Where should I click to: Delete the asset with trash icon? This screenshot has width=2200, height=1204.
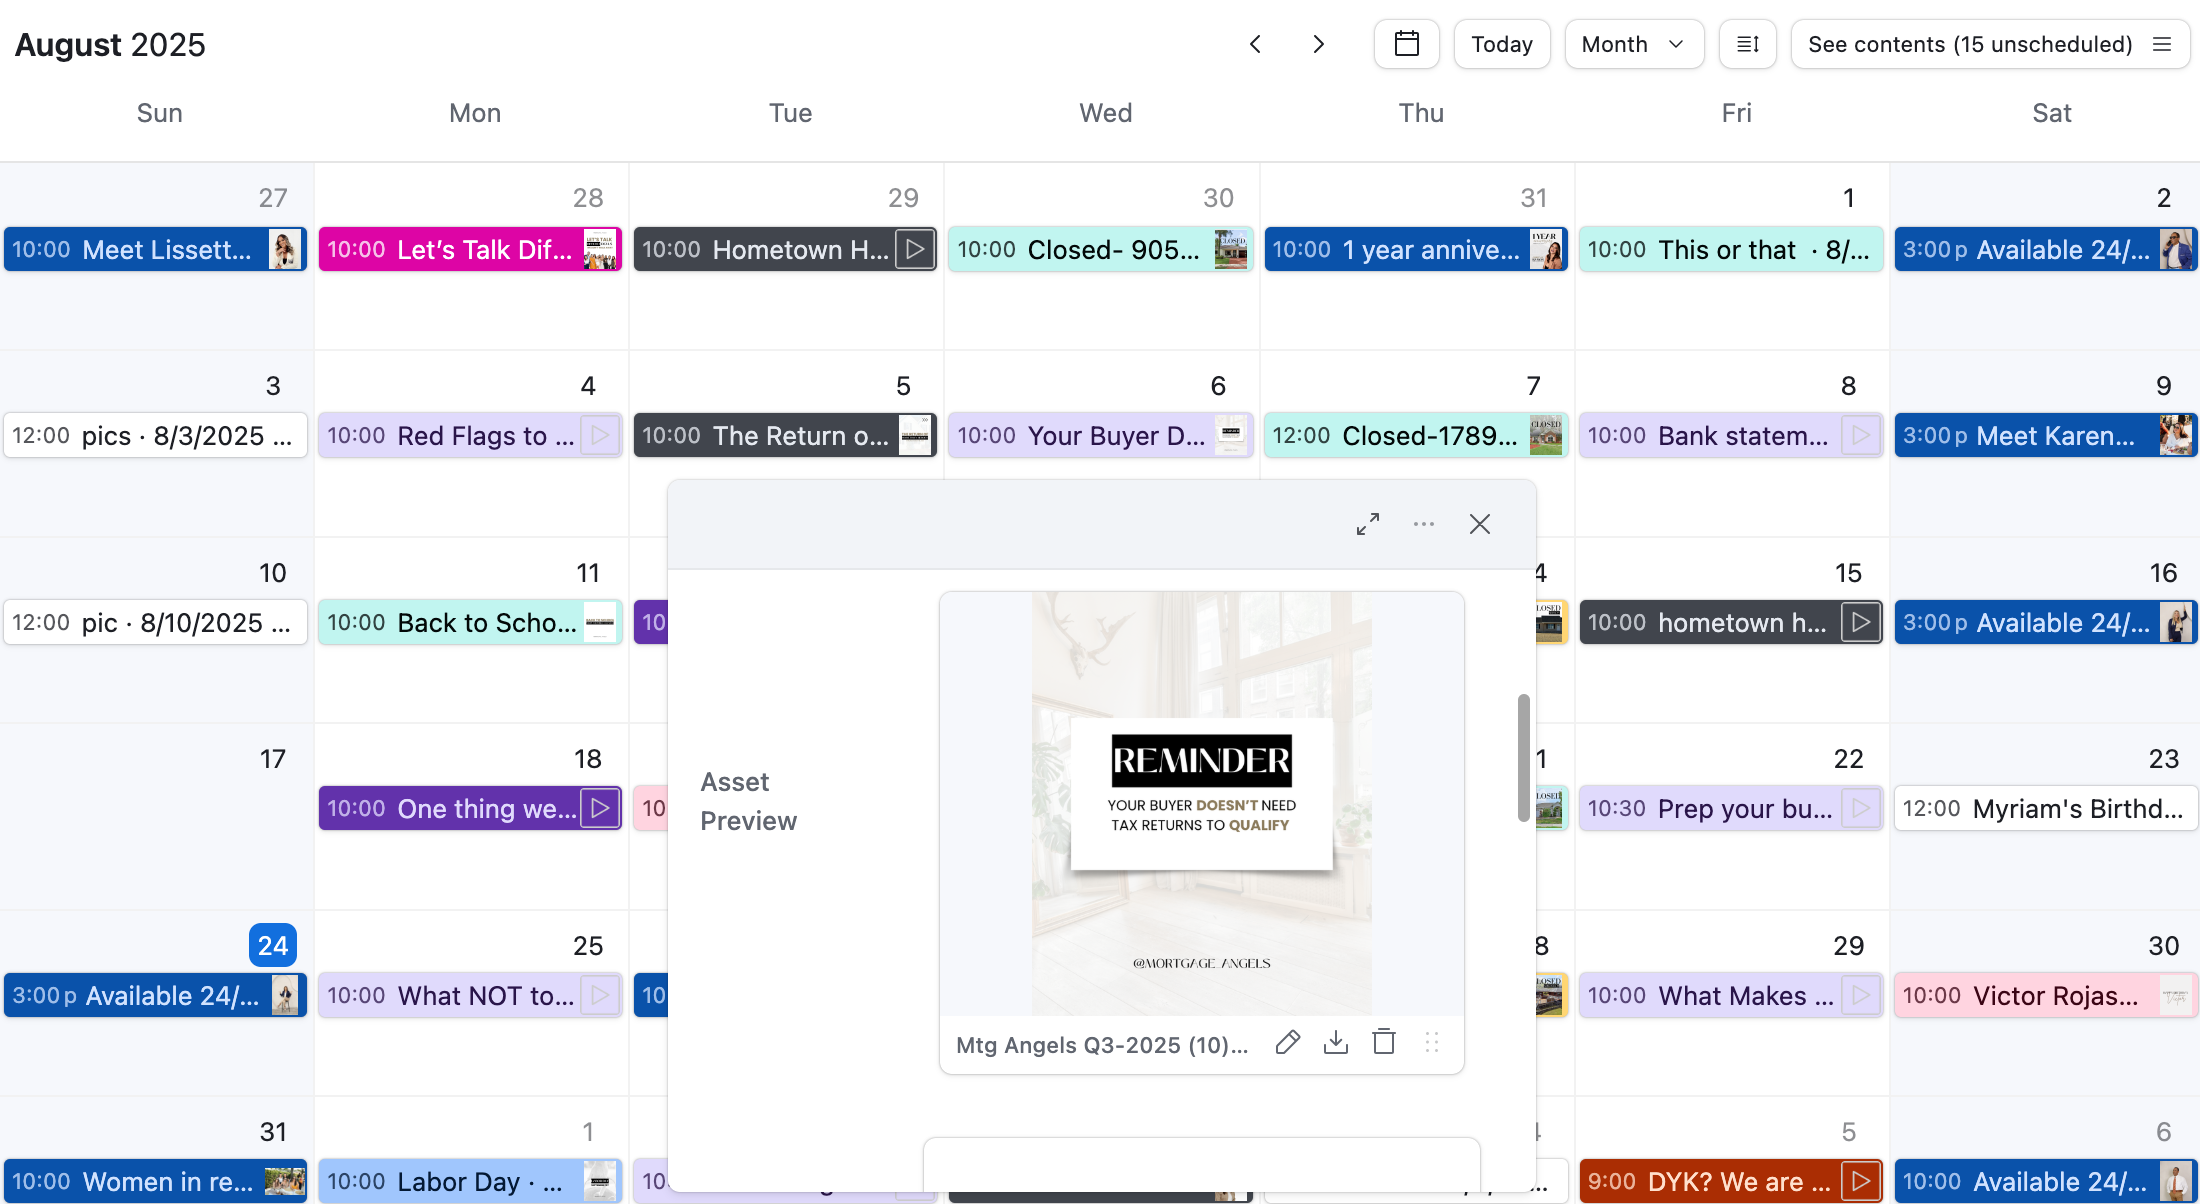tap(1384, 1043)
